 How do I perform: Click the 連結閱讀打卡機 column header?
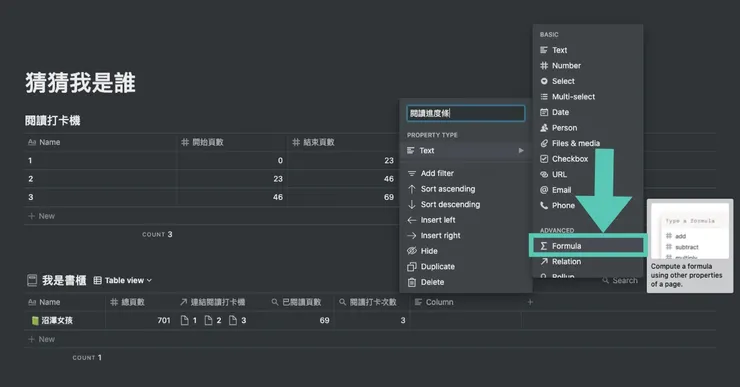(212, 302)
